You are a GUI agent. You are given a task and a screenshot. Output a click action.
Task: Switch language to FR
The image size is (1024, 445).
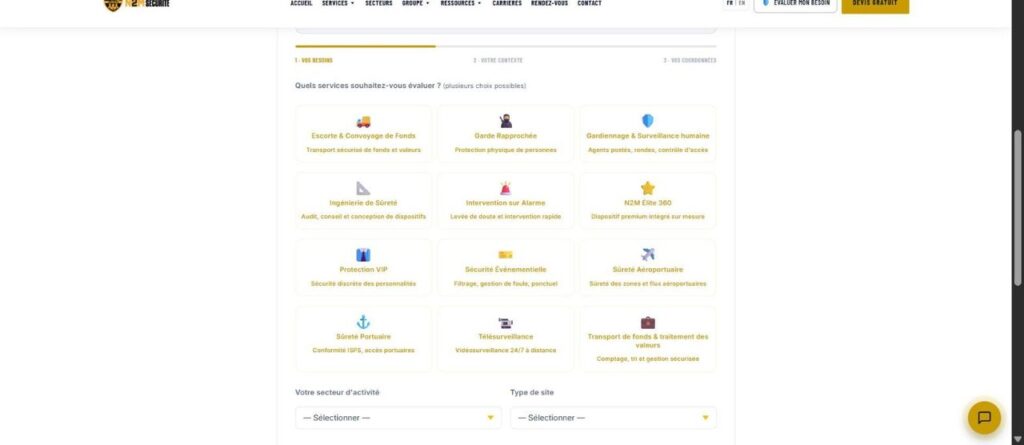point(729,3)
